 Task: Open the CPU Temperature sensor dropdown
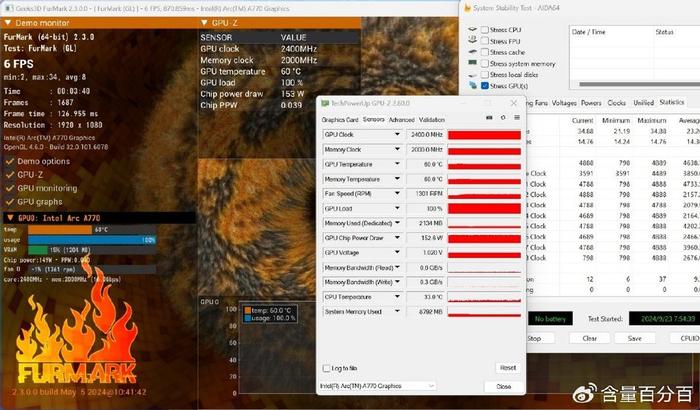point(397,297)
